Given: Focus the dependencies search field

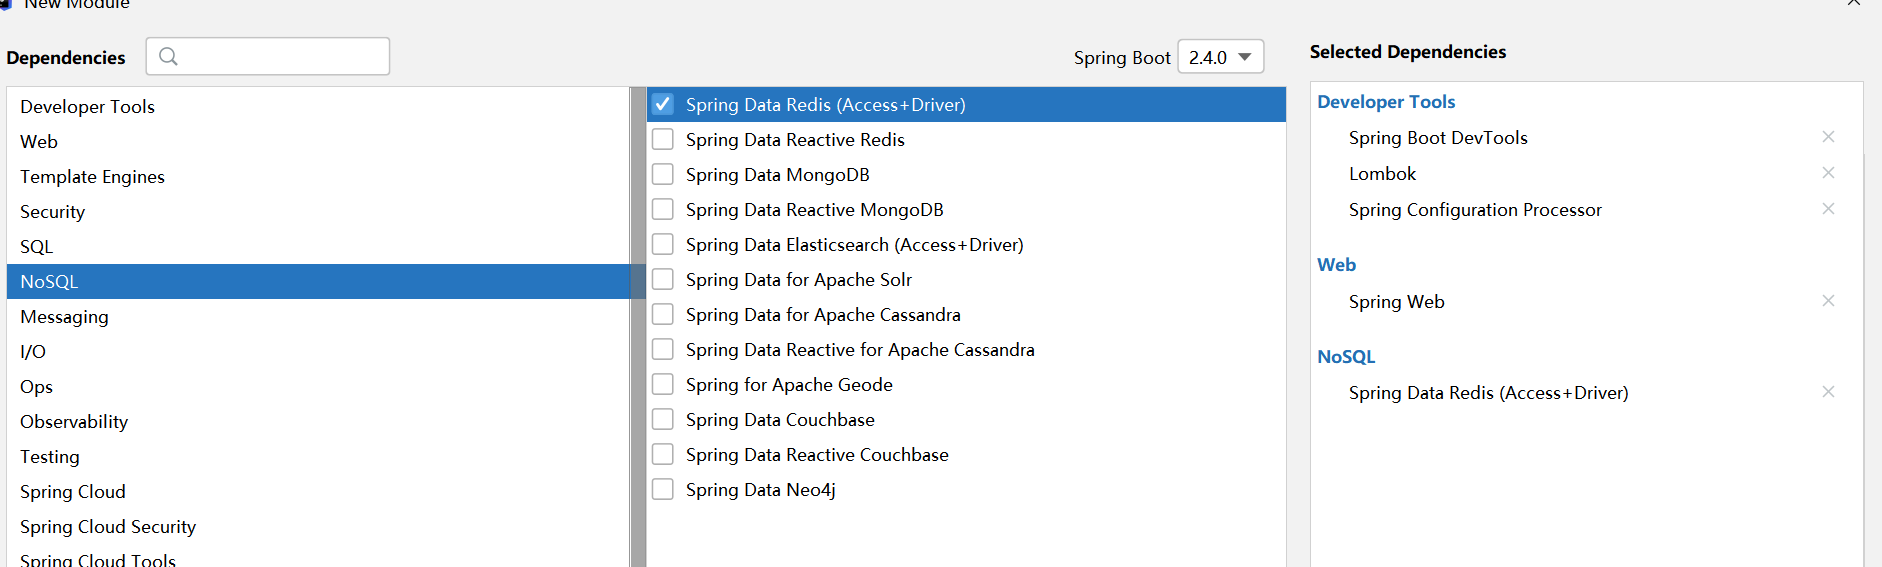Looking at the screenshot, I should pos(268,56).
